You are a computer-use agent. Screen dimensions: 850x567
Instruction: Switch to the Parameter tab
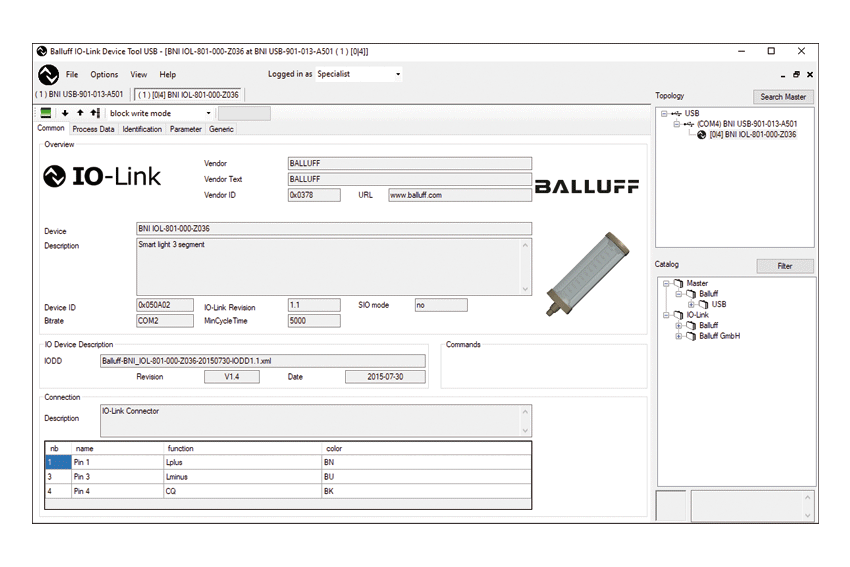tap(185, 129)
